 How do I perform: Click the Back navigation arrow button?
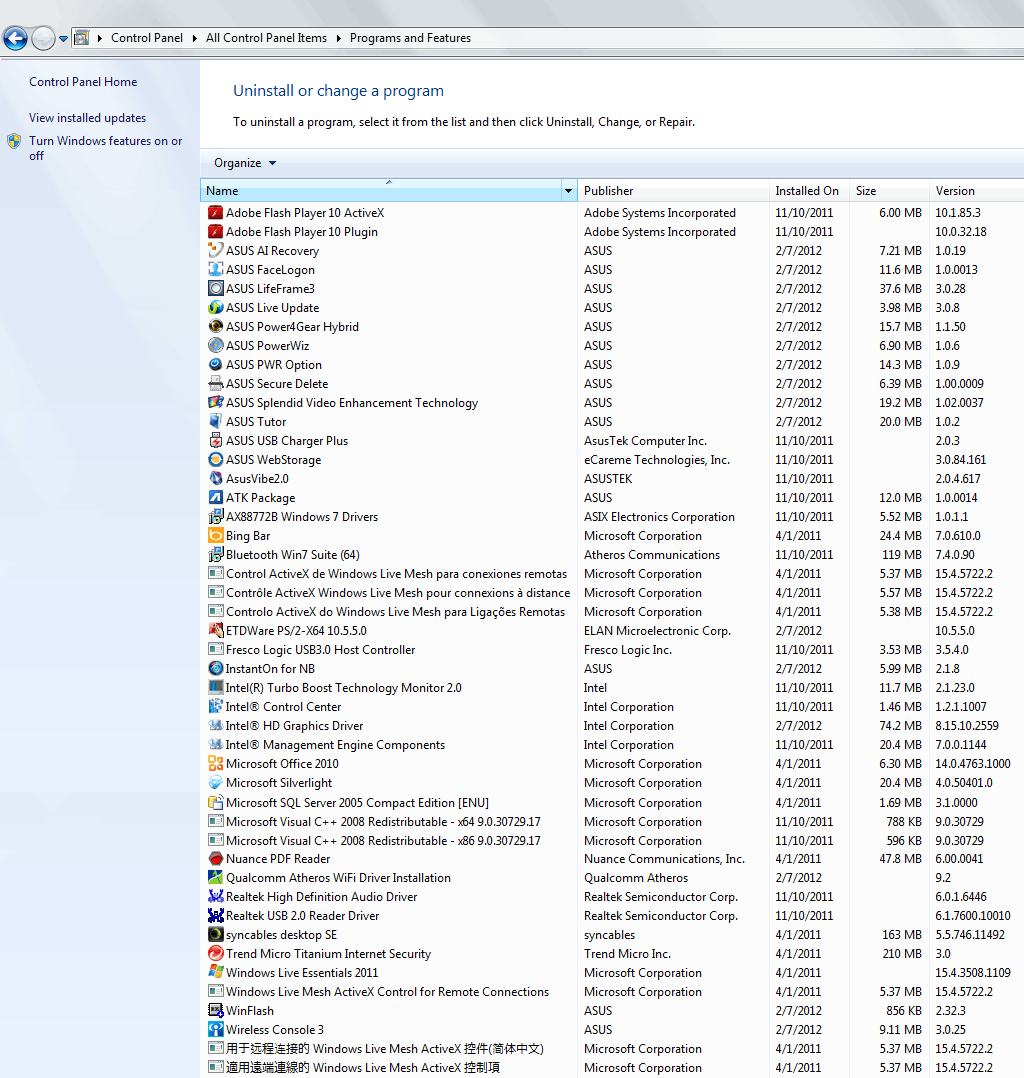pos(15,38)
